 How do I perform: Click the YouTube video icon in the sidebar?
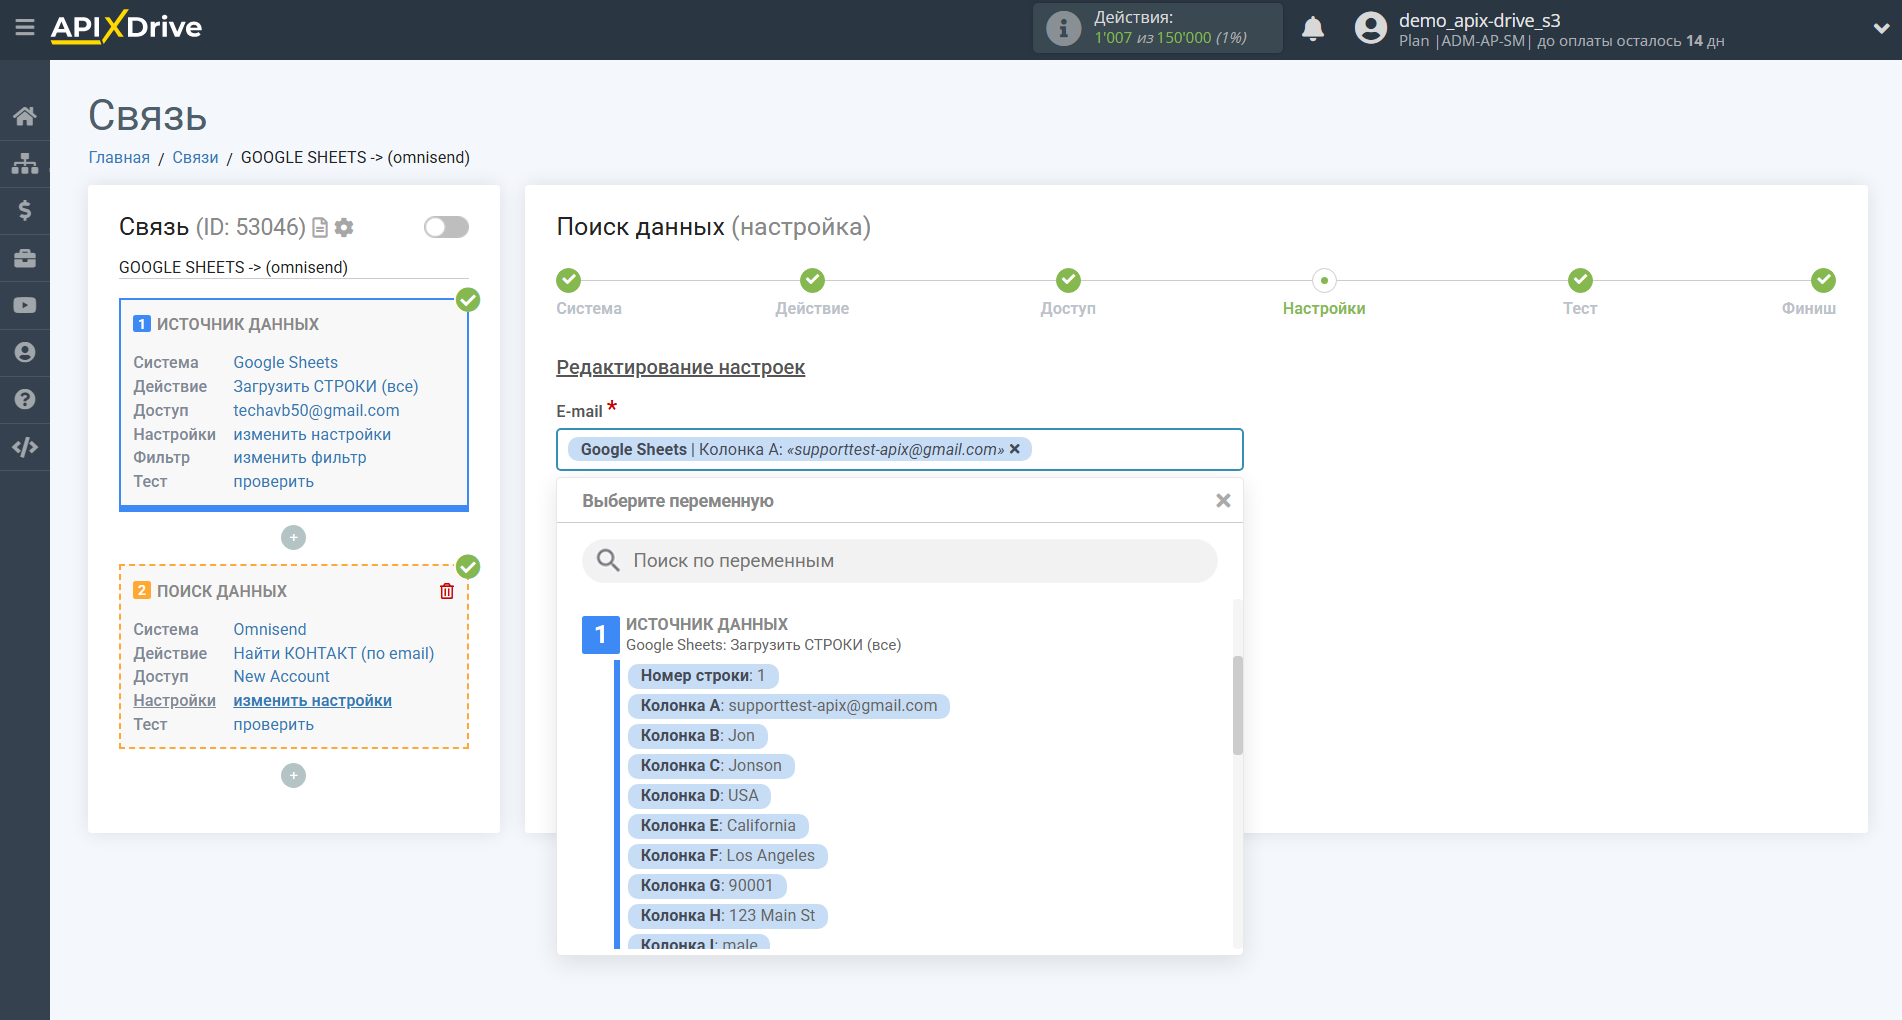coord(25,305)
